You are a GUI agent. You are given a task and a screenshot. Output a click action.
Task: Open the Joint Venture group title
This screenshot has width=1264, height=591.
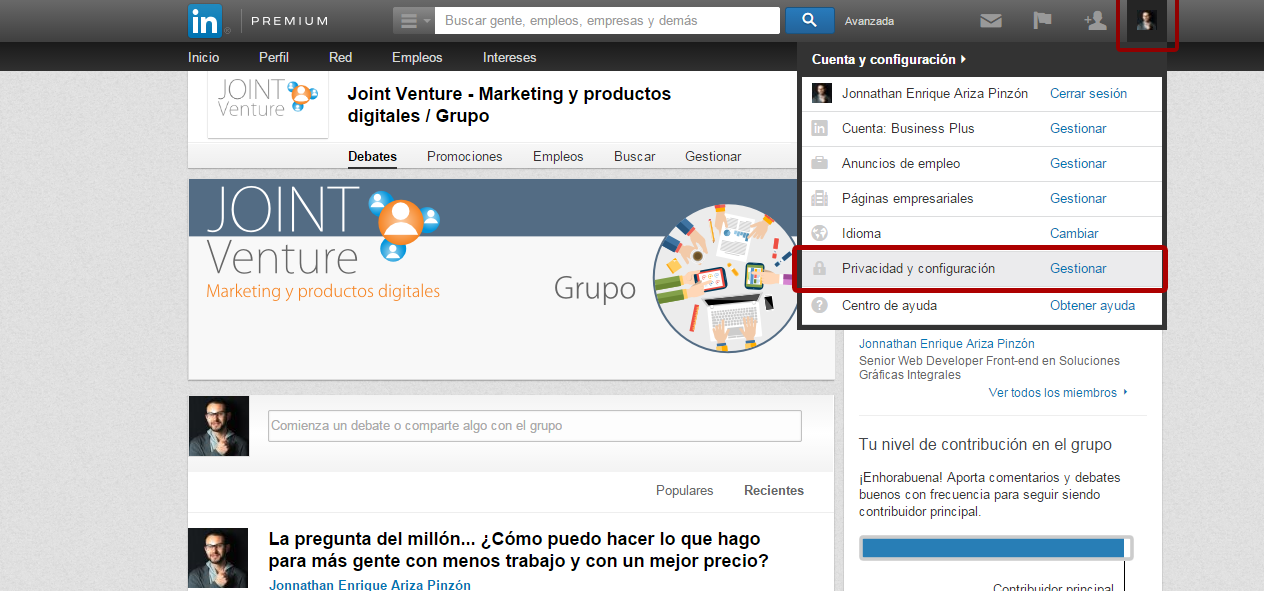pyautogui.click(x=509, y=105)
